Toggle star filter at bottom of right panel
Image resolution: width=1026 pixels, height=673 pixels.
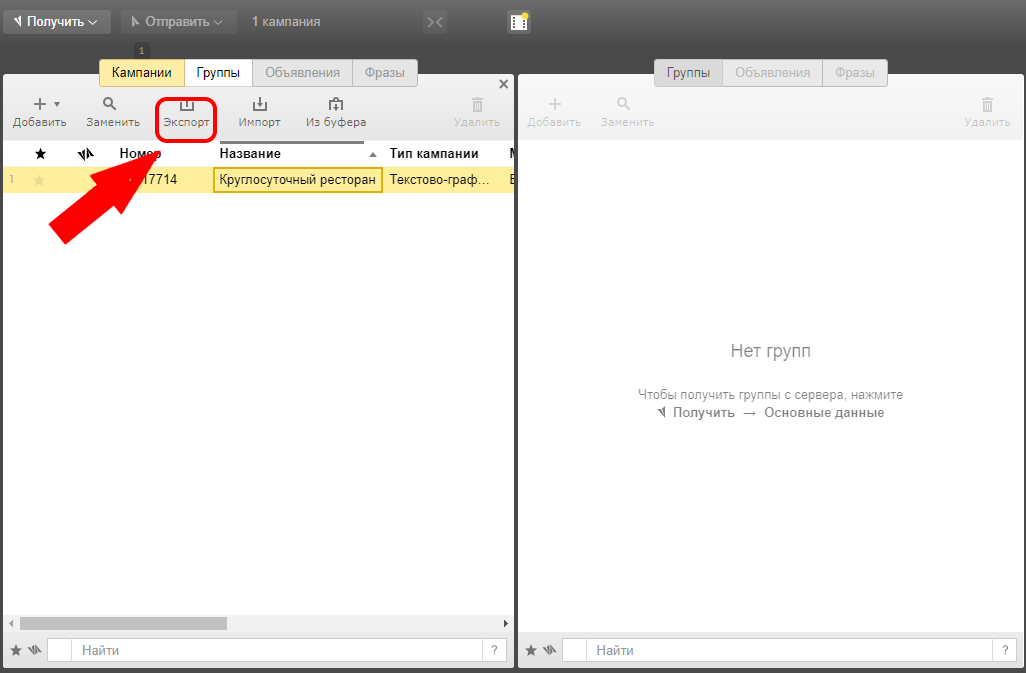(x=531, y=650)
